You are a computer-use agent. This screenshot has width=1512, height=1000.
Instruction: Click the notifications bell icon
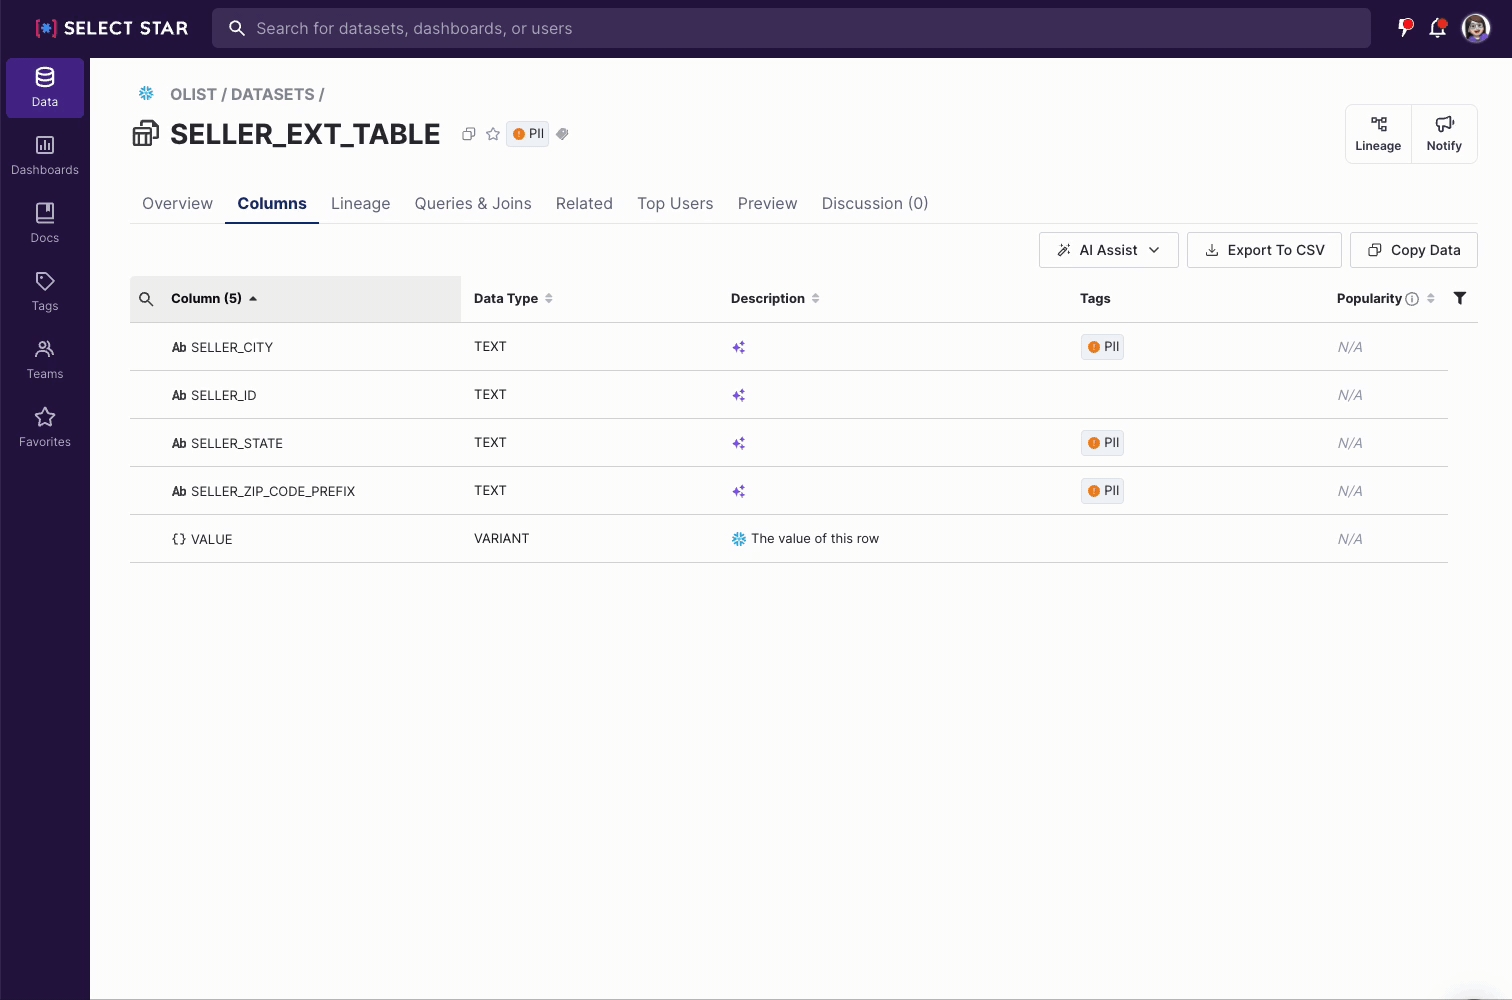[x=1437, y=28]
